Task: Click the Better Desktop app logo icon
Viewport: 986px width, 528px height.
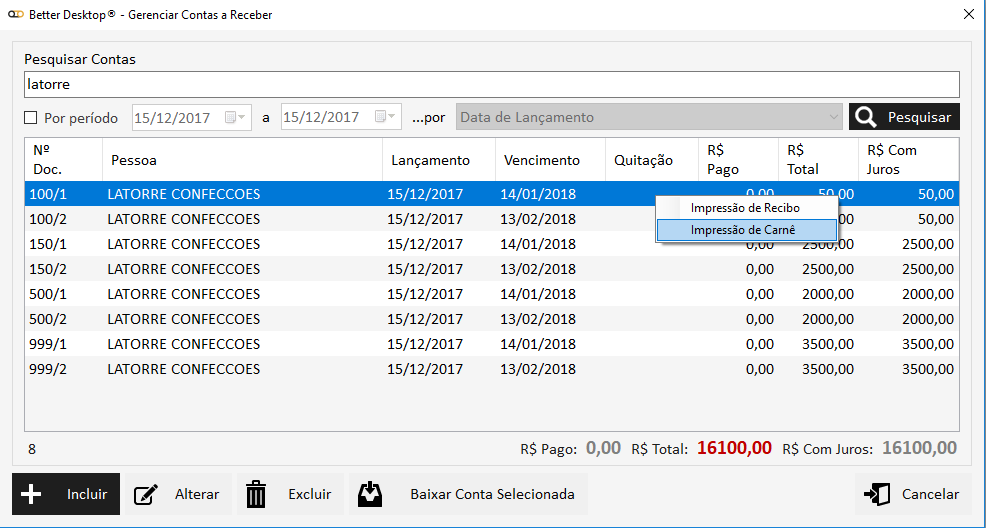Action: pos(15,15)
